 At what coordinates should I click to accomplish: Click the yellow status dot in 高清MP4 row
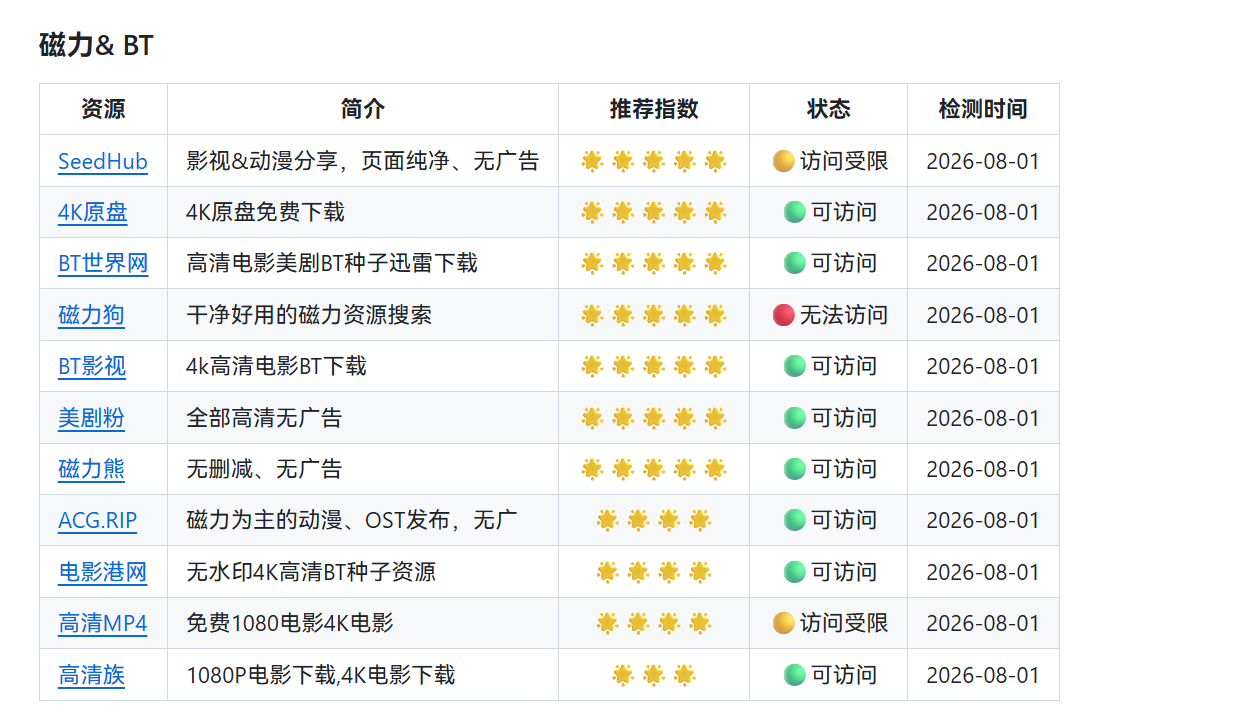point(784,623)
